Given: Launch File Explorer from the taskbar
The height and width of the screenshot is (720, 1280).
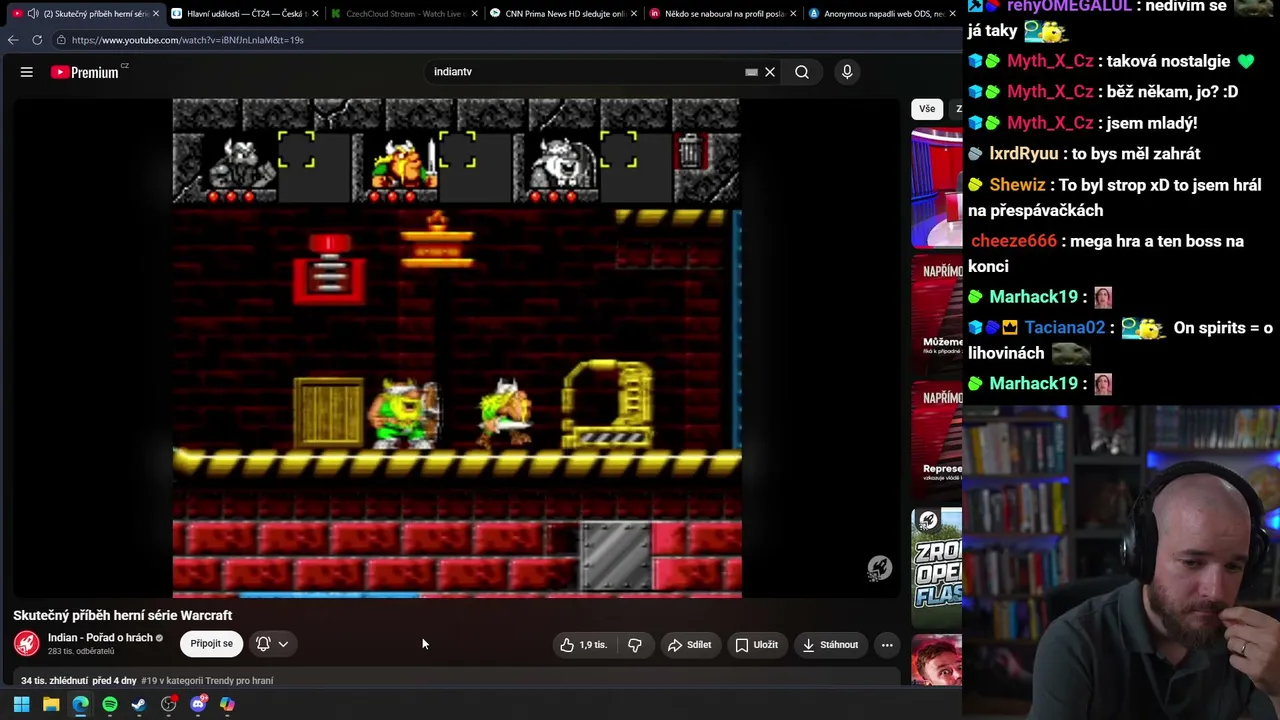Looking at the screenshot, I should click(51, 704).
